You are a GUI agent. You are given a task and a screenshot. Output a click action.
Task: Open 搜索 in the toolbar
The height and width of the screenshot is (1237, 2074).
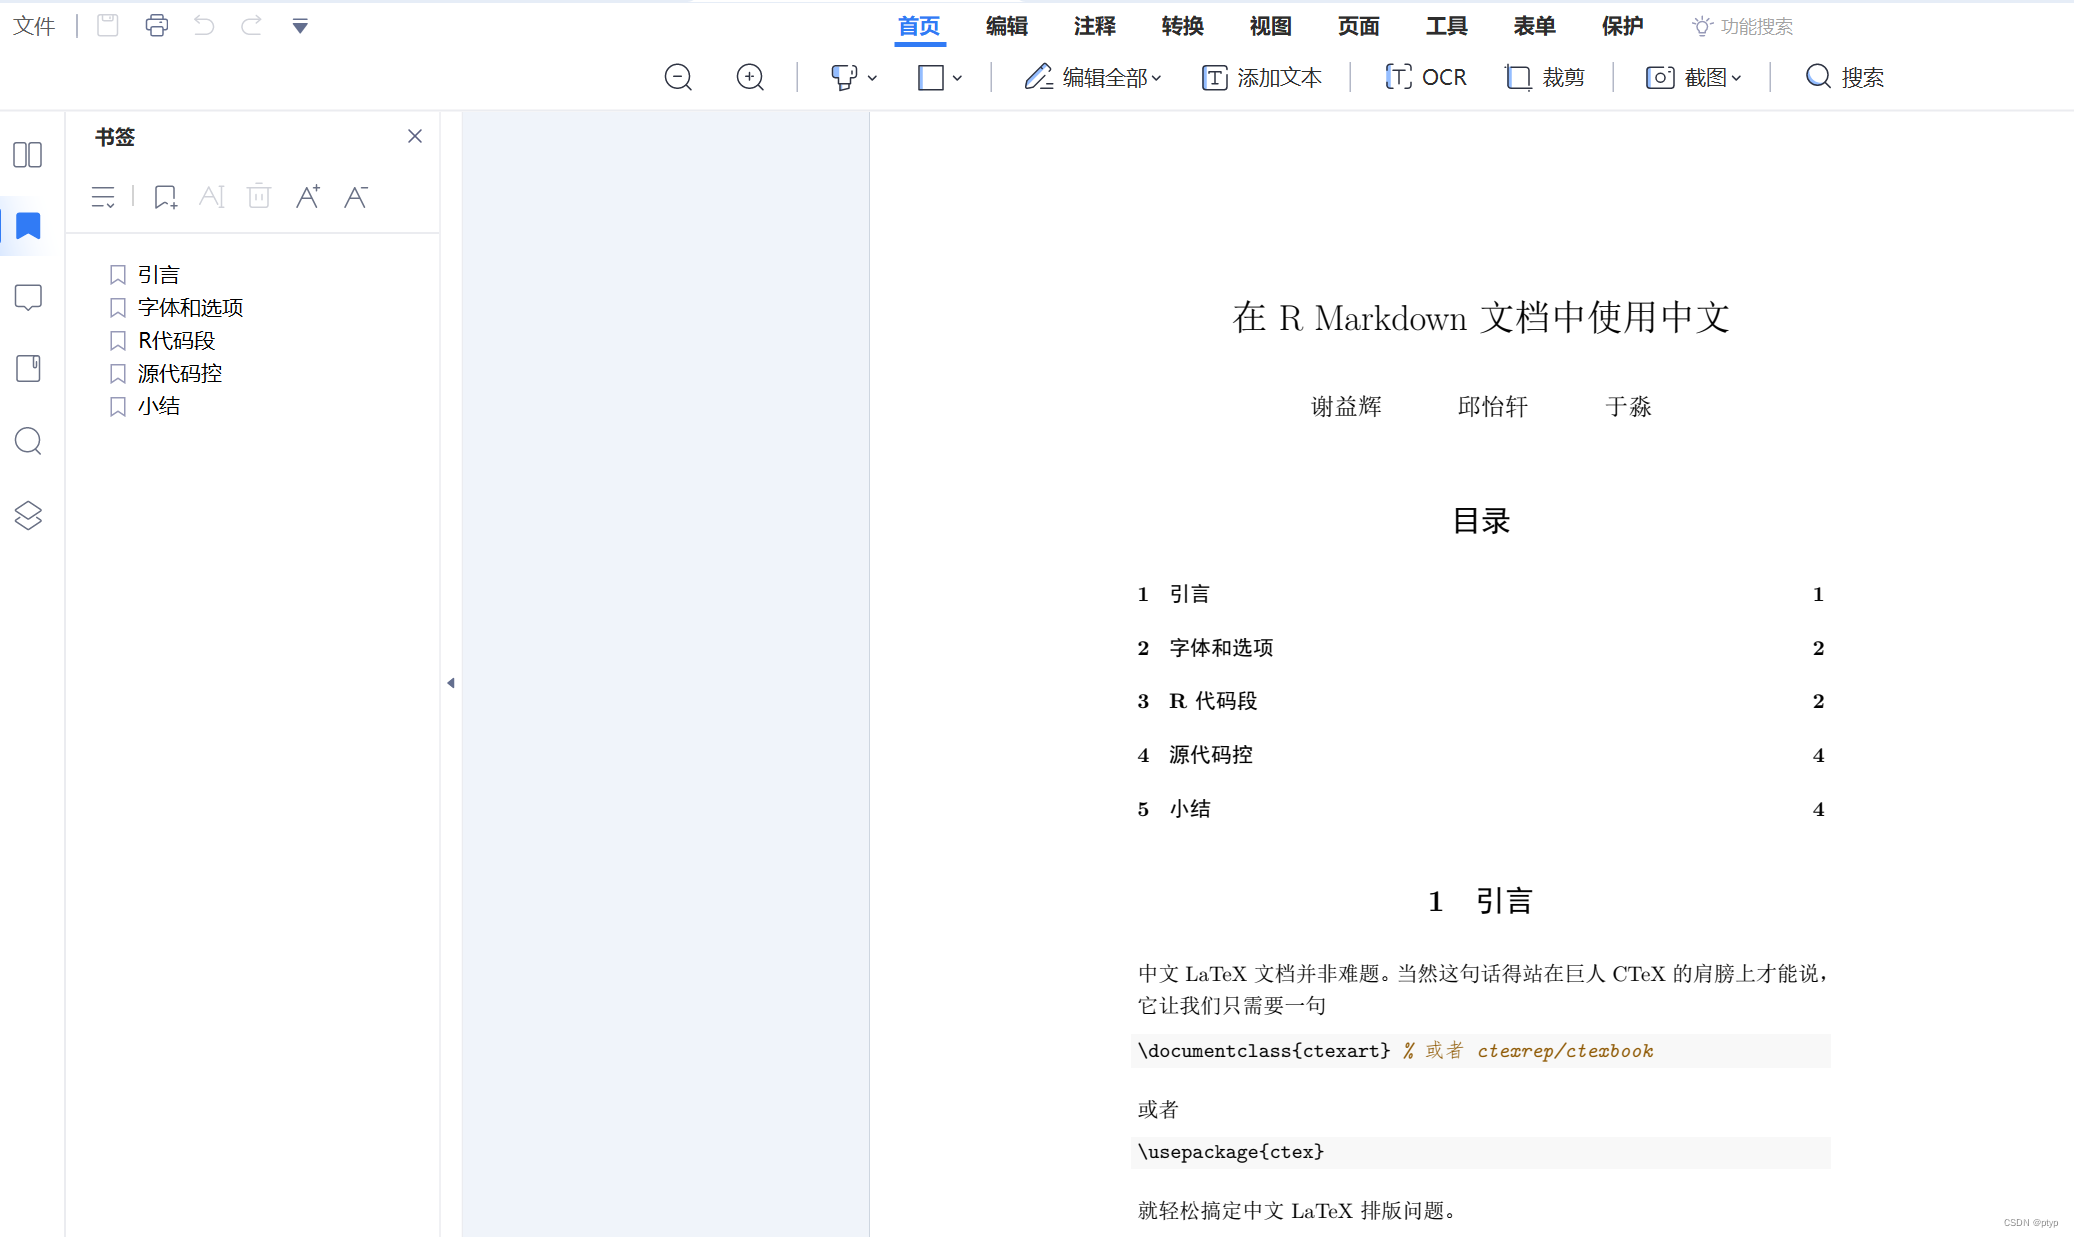pos(1845,77)
